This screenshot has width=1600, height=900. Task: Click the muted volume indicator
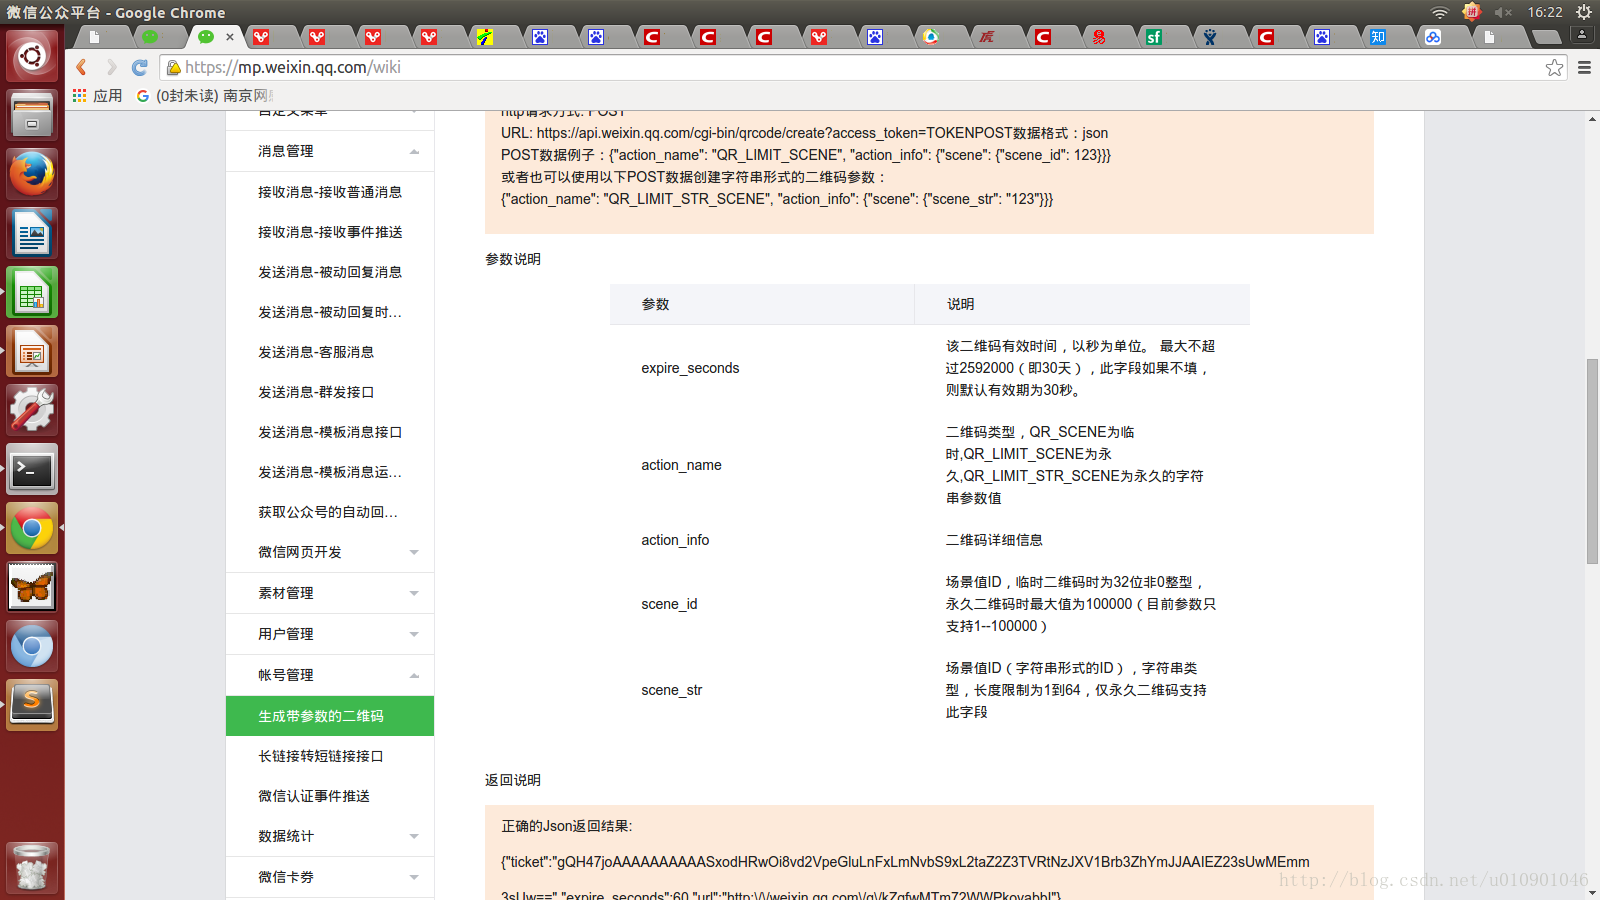[1503, 12]
